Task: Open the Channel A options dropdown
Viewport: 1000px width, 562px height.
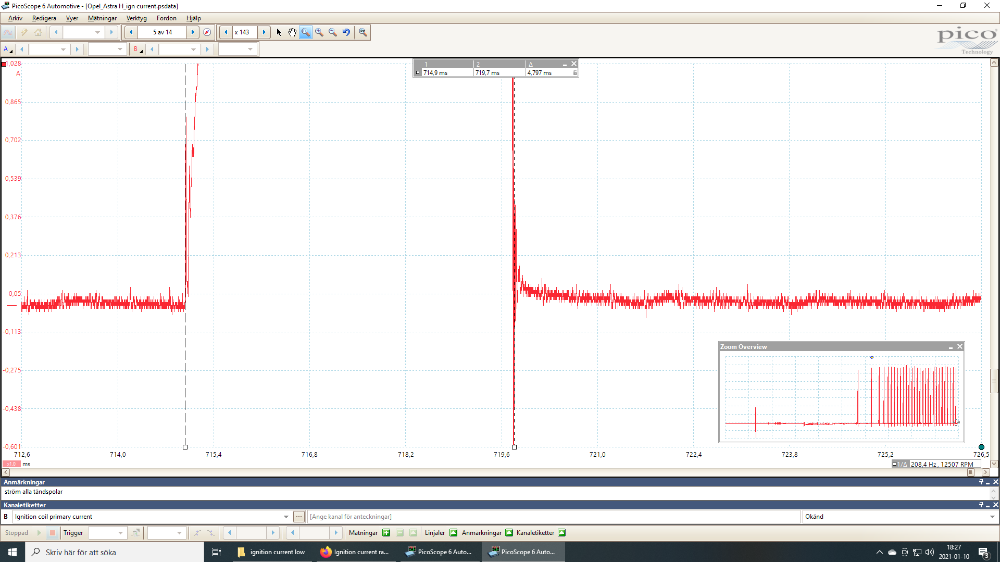Action: point(9,49)
